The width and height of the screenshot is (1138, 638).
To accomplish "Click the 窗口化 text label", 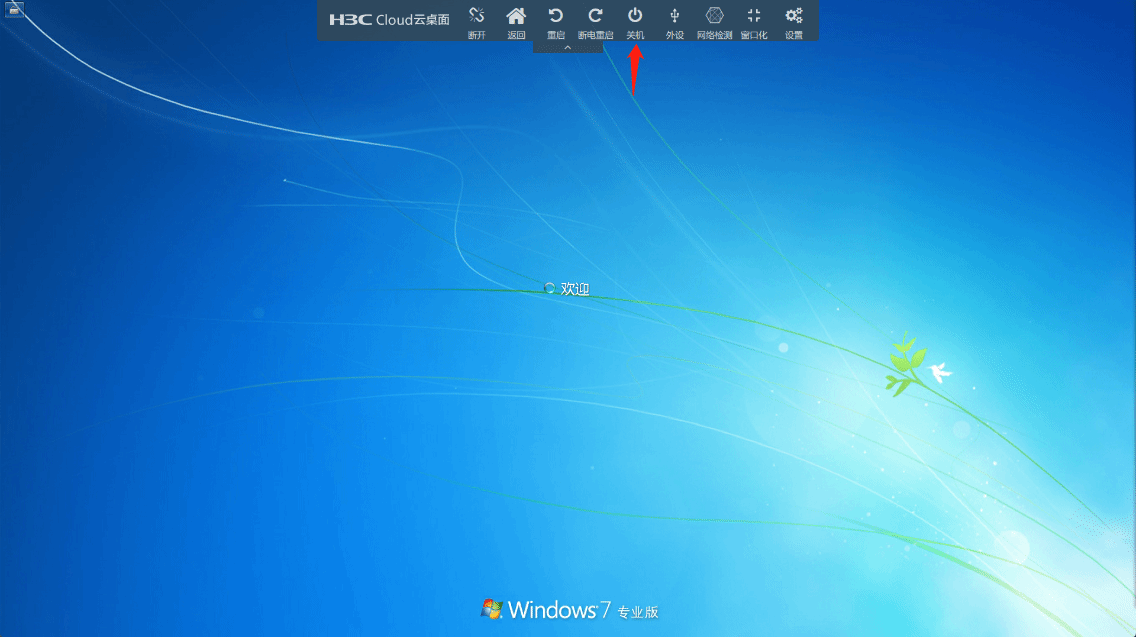I will pyautogui.click(x=754, y=35).
